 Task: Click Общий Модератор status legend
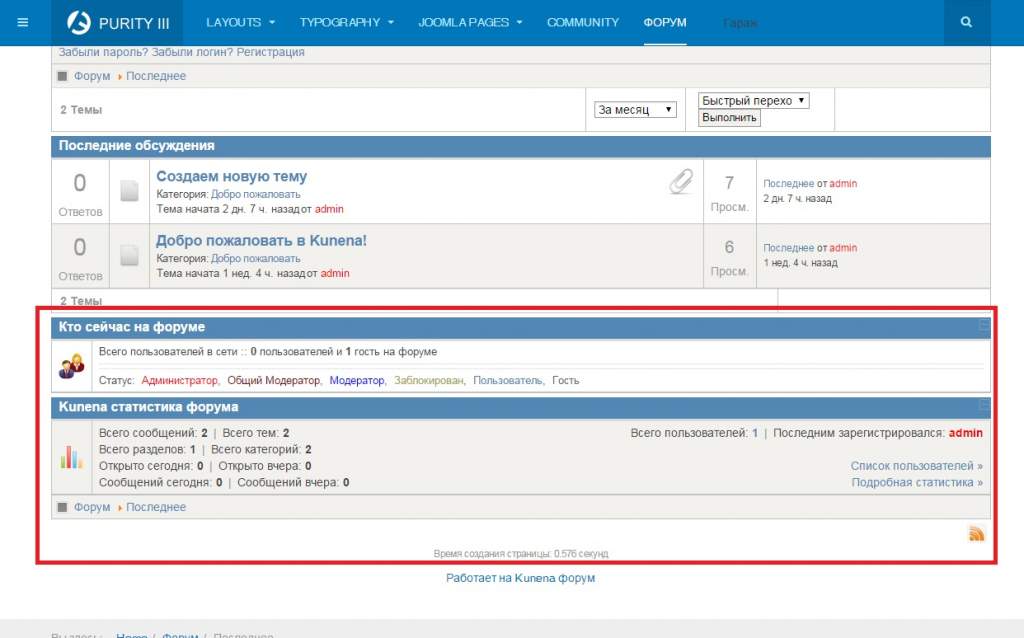(274, 381)
